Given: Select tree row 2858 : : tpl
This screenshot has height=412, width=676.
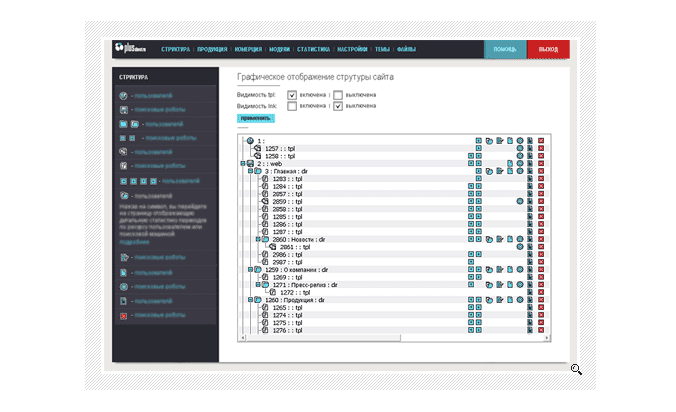Looking at the screenshot, I should [x=288, y=209].
